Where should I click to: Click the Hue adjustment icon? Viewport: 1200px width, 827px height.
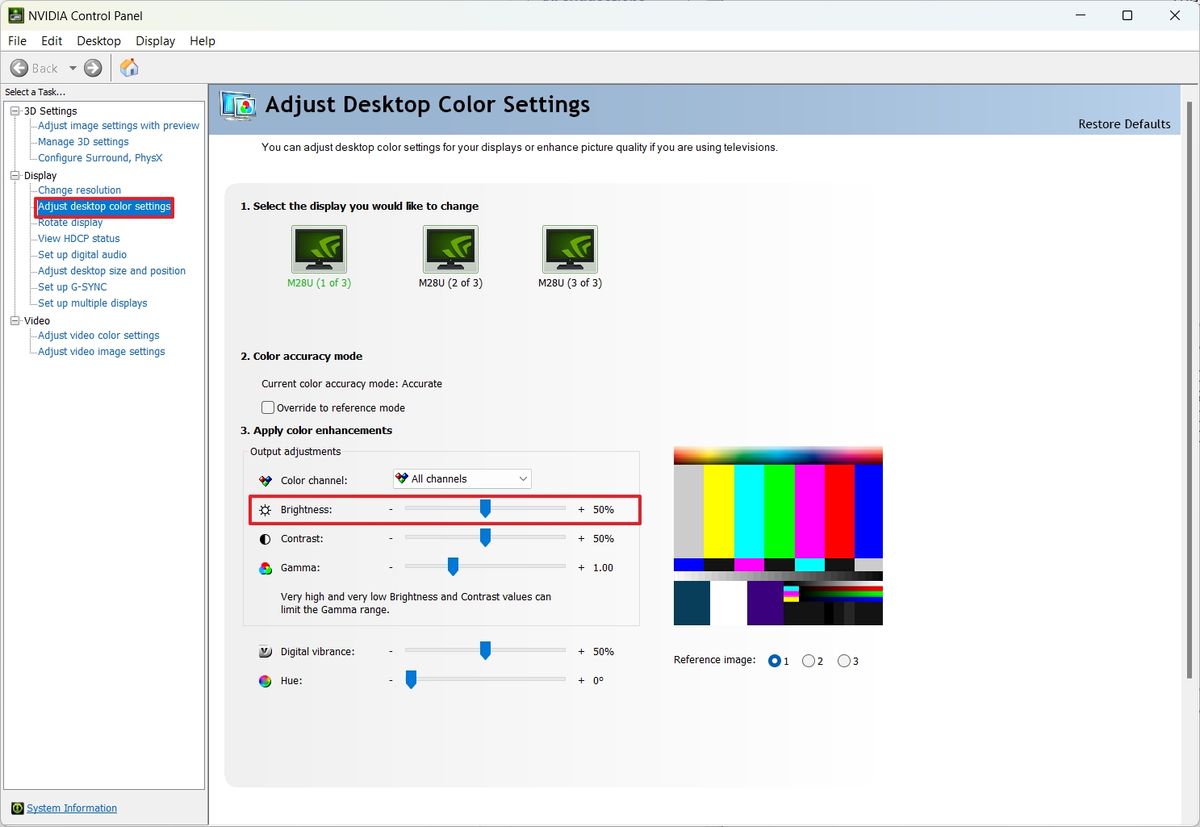coord(264,680)
